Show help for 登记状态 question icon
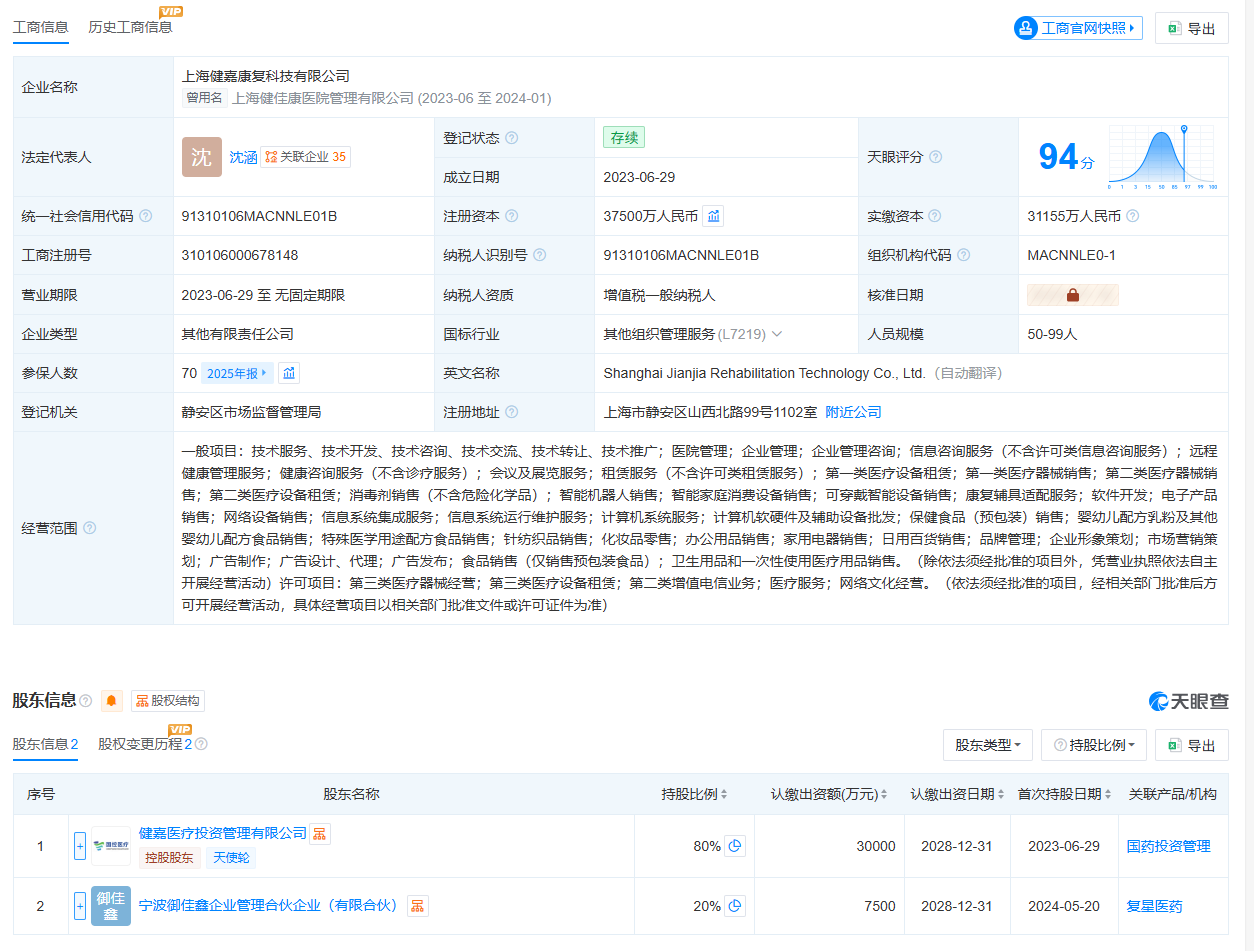 [x=512, y=138]
